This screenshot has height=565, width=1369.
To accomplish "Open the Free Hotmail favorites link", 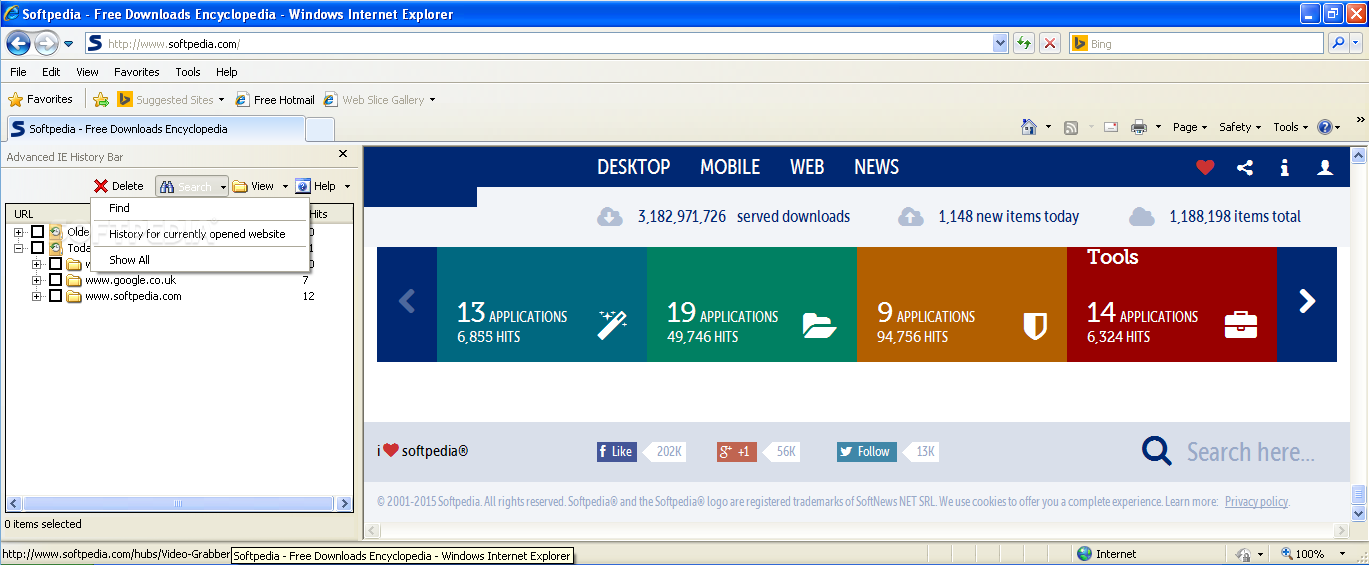I will (275, 99).
